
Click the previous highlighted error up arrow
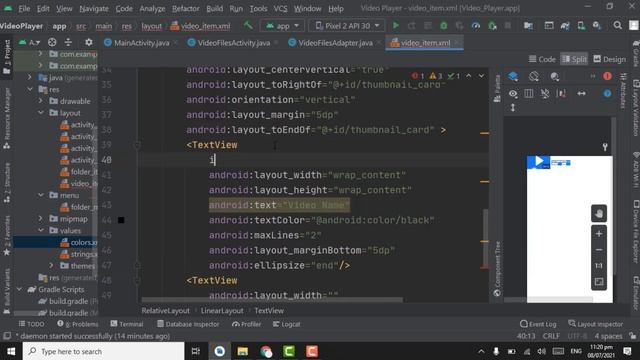(469, 76)
